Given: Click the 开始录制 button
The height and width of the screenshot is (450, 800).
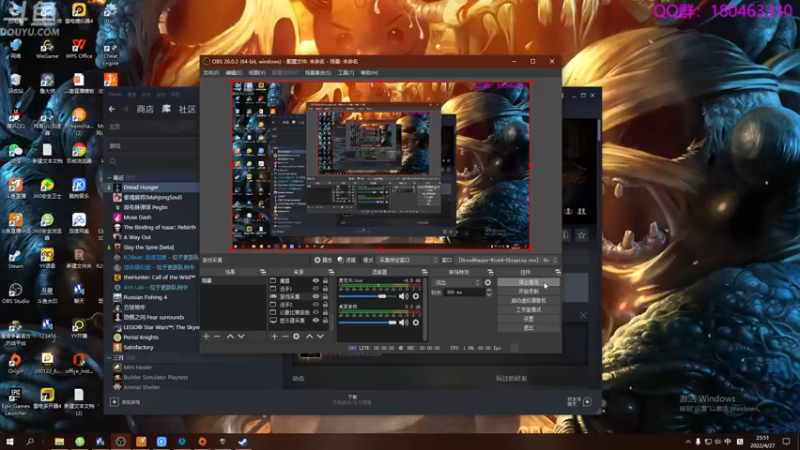Looking at the screenshot, I should pyautogui.click(x=529, y=291).
